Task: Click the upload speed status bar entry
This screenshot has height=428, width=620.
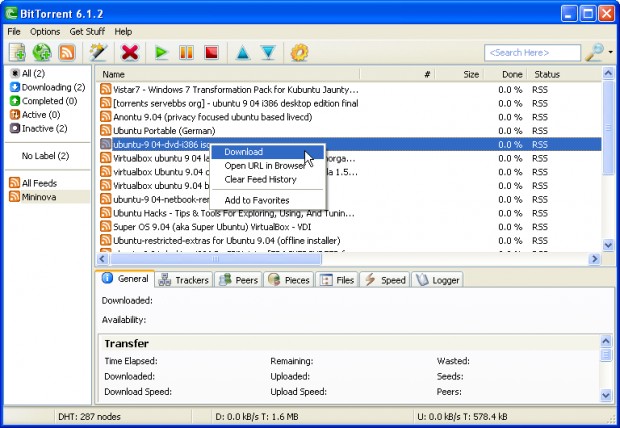Action: point(462,417)
